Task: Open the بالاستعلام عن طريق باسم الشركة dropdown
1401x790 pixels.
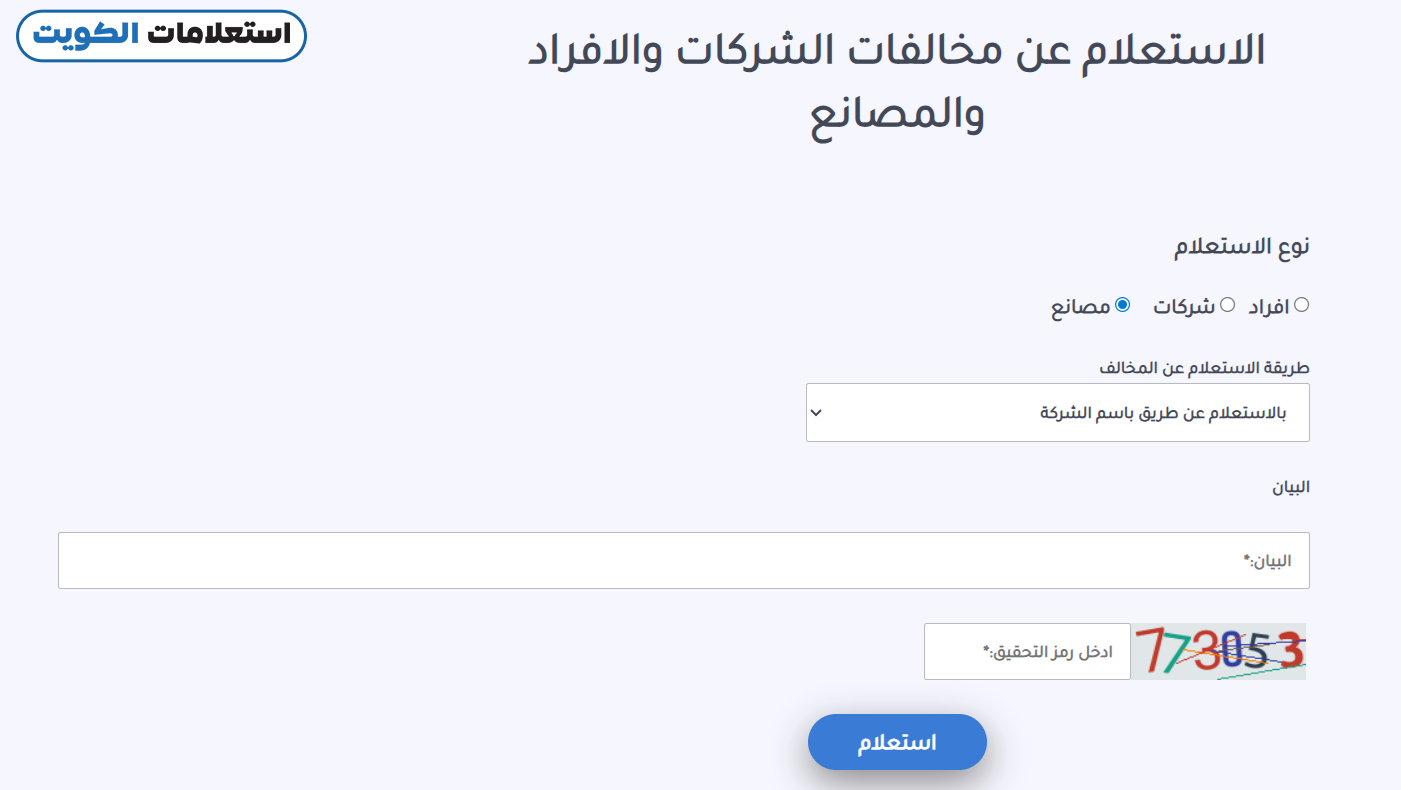Action: click(x=1057, y=412)
